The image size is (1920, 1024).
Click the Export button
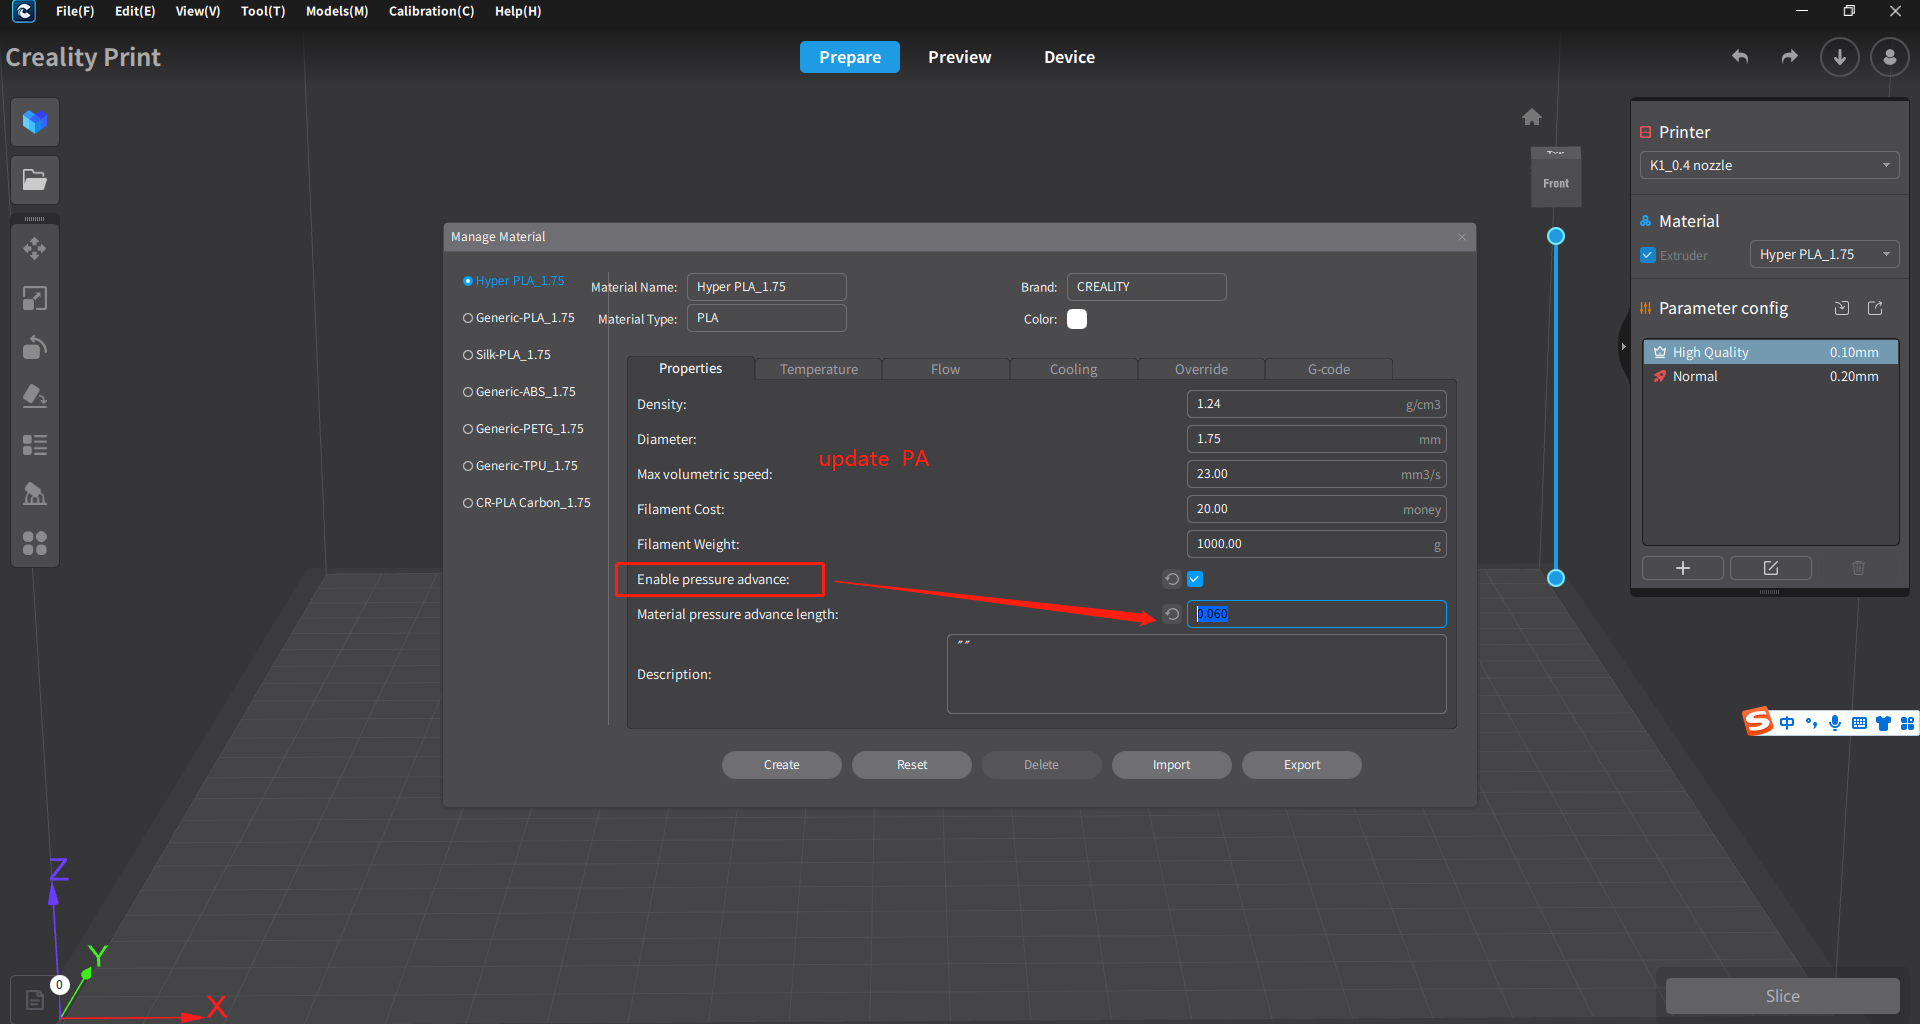coord(1302,765)
